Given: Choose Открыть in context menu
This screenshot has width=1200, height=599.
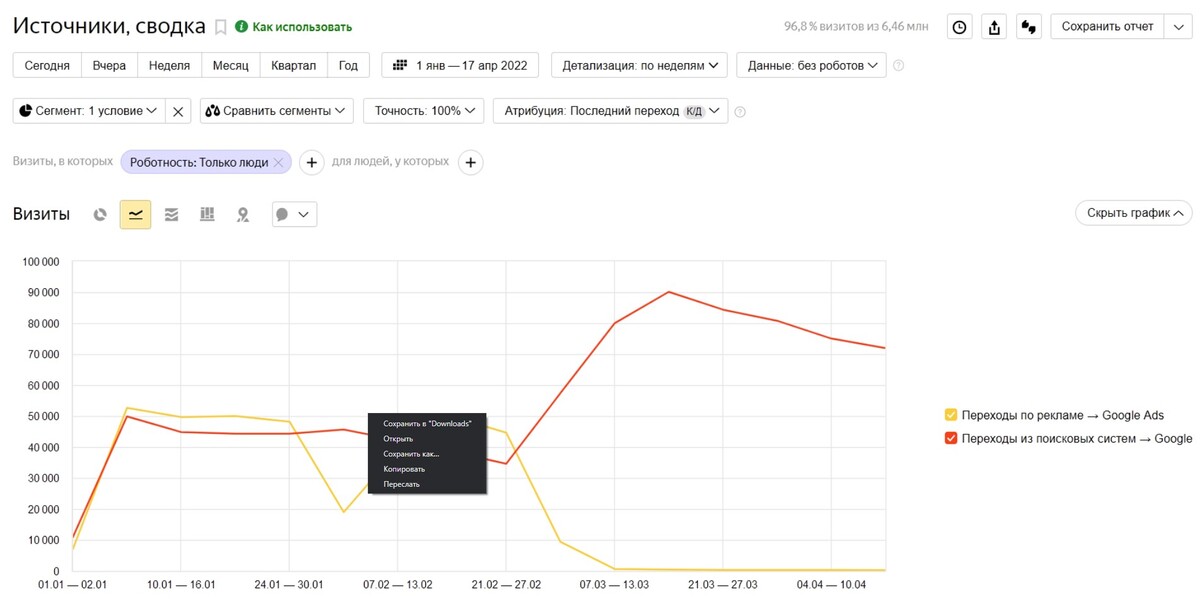Looking at the screenshot, I should [427, 438].
